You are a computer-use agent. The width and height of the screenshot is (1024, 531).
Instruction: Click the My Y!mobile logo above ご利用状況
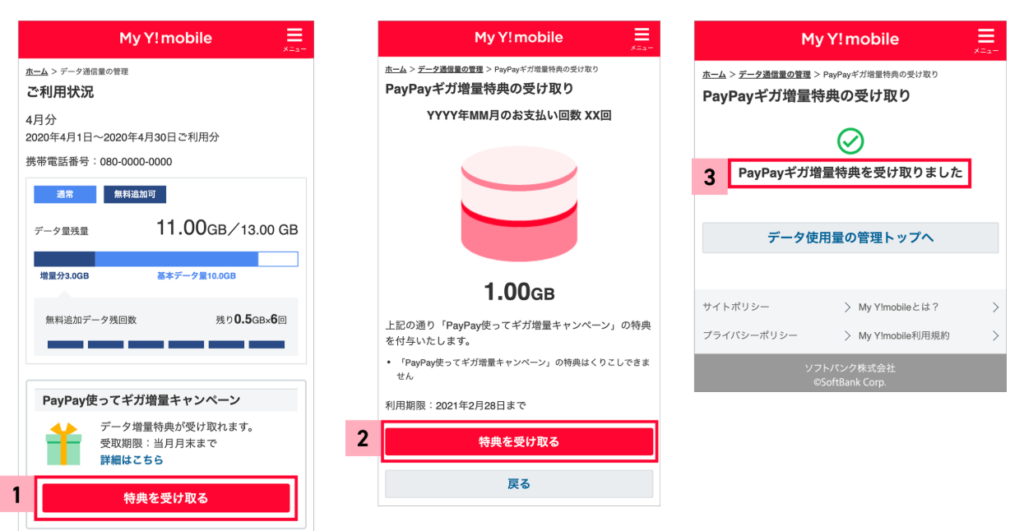165,38
